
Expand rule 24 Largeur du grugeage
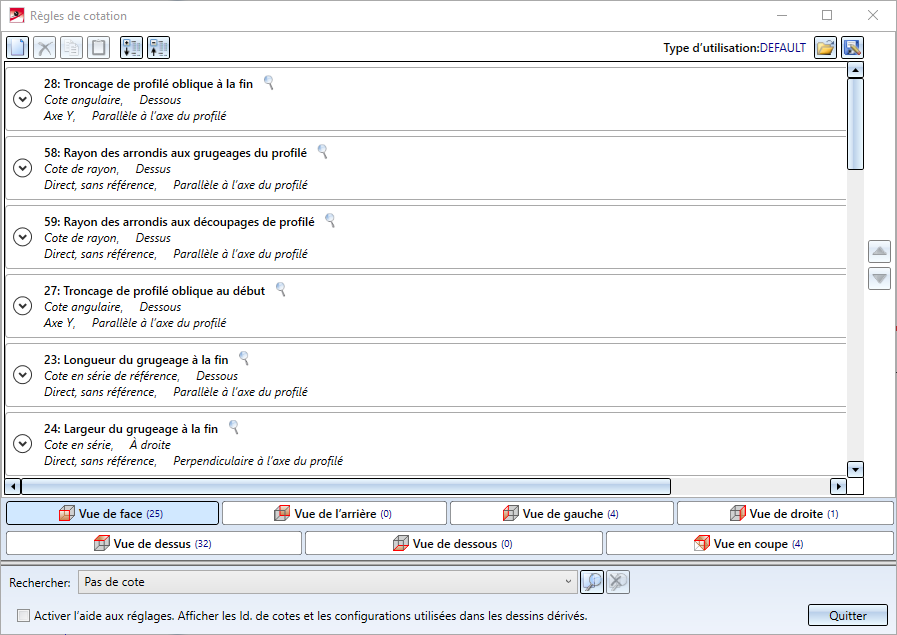point(22,443)
